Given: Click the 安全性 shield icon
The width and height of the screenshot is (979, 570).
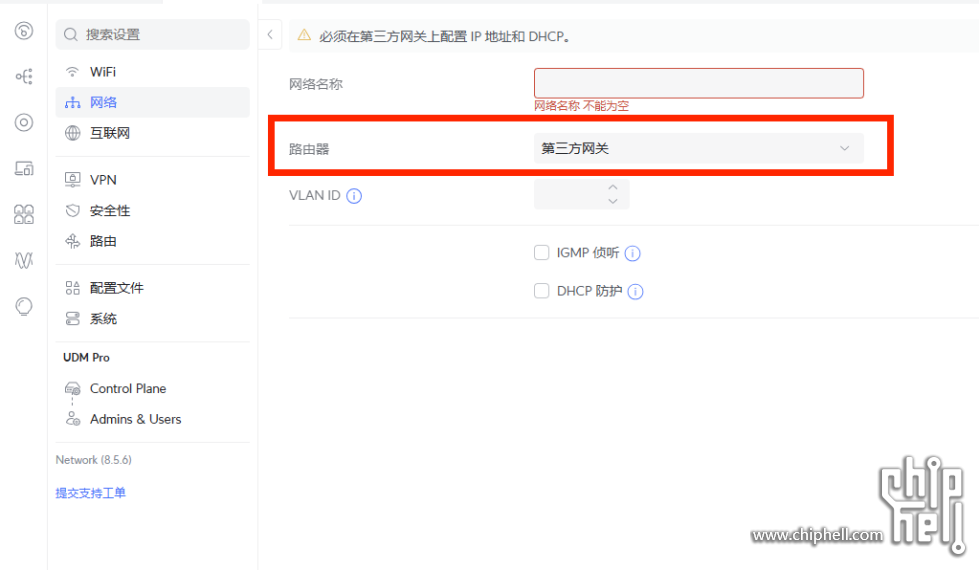Looking at the screenshot, I should click(x=72, y=210).
